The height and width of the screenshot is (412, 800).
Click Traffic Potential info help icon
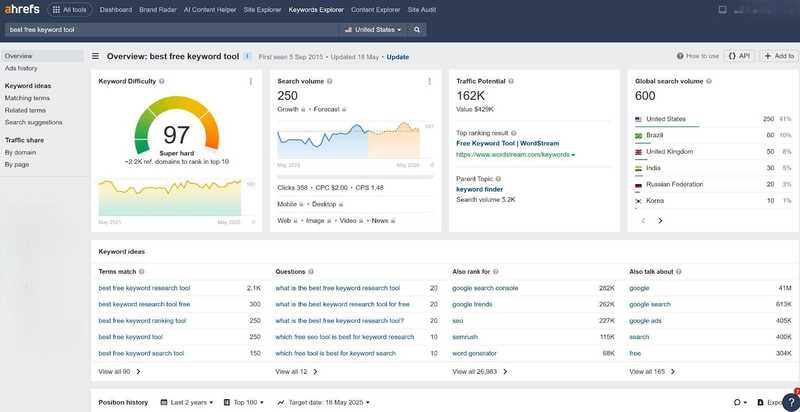pos(511,81)
